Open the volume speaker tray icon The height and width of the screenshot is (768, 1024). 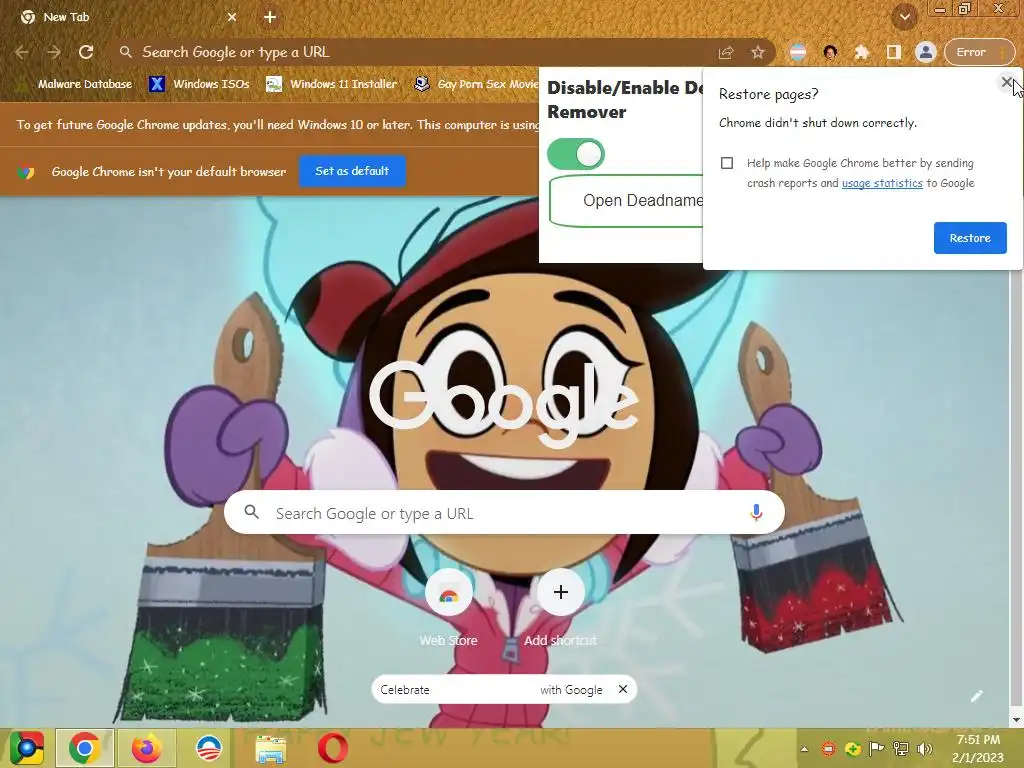[x=924, y=749]
